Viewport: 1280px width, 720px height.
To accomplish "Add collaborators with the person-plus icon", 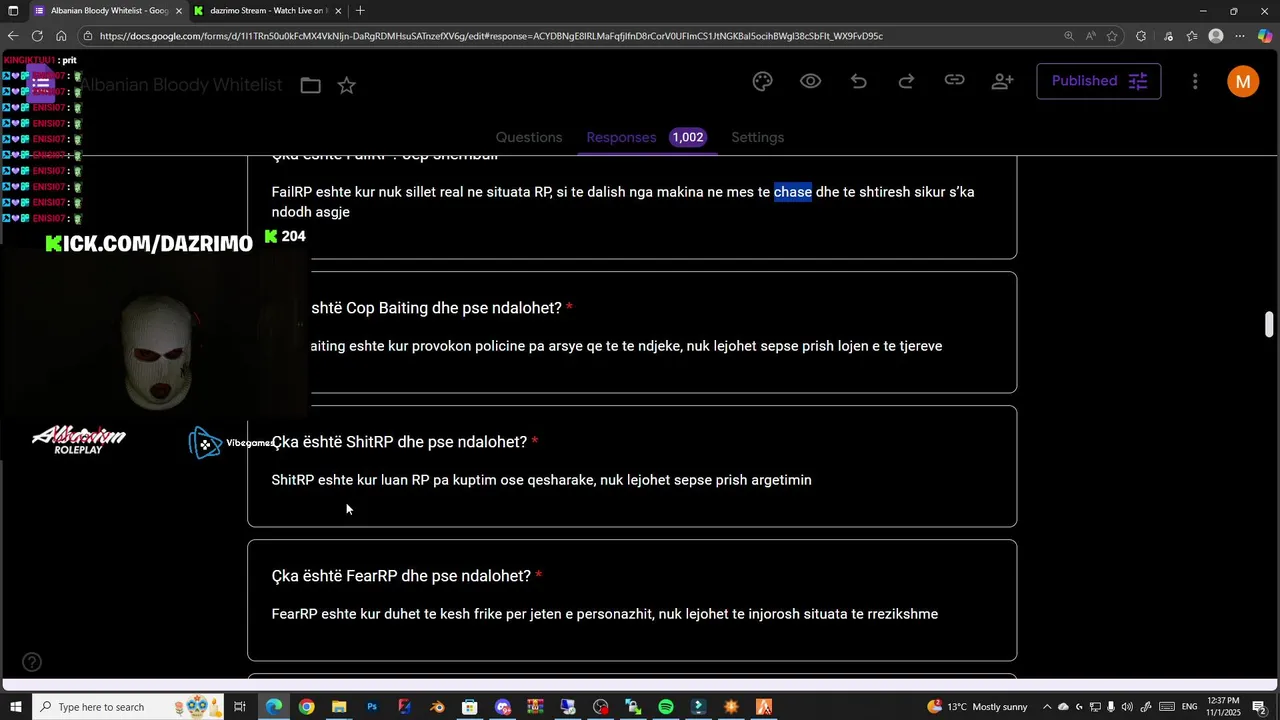I will tap(1003, 82).
